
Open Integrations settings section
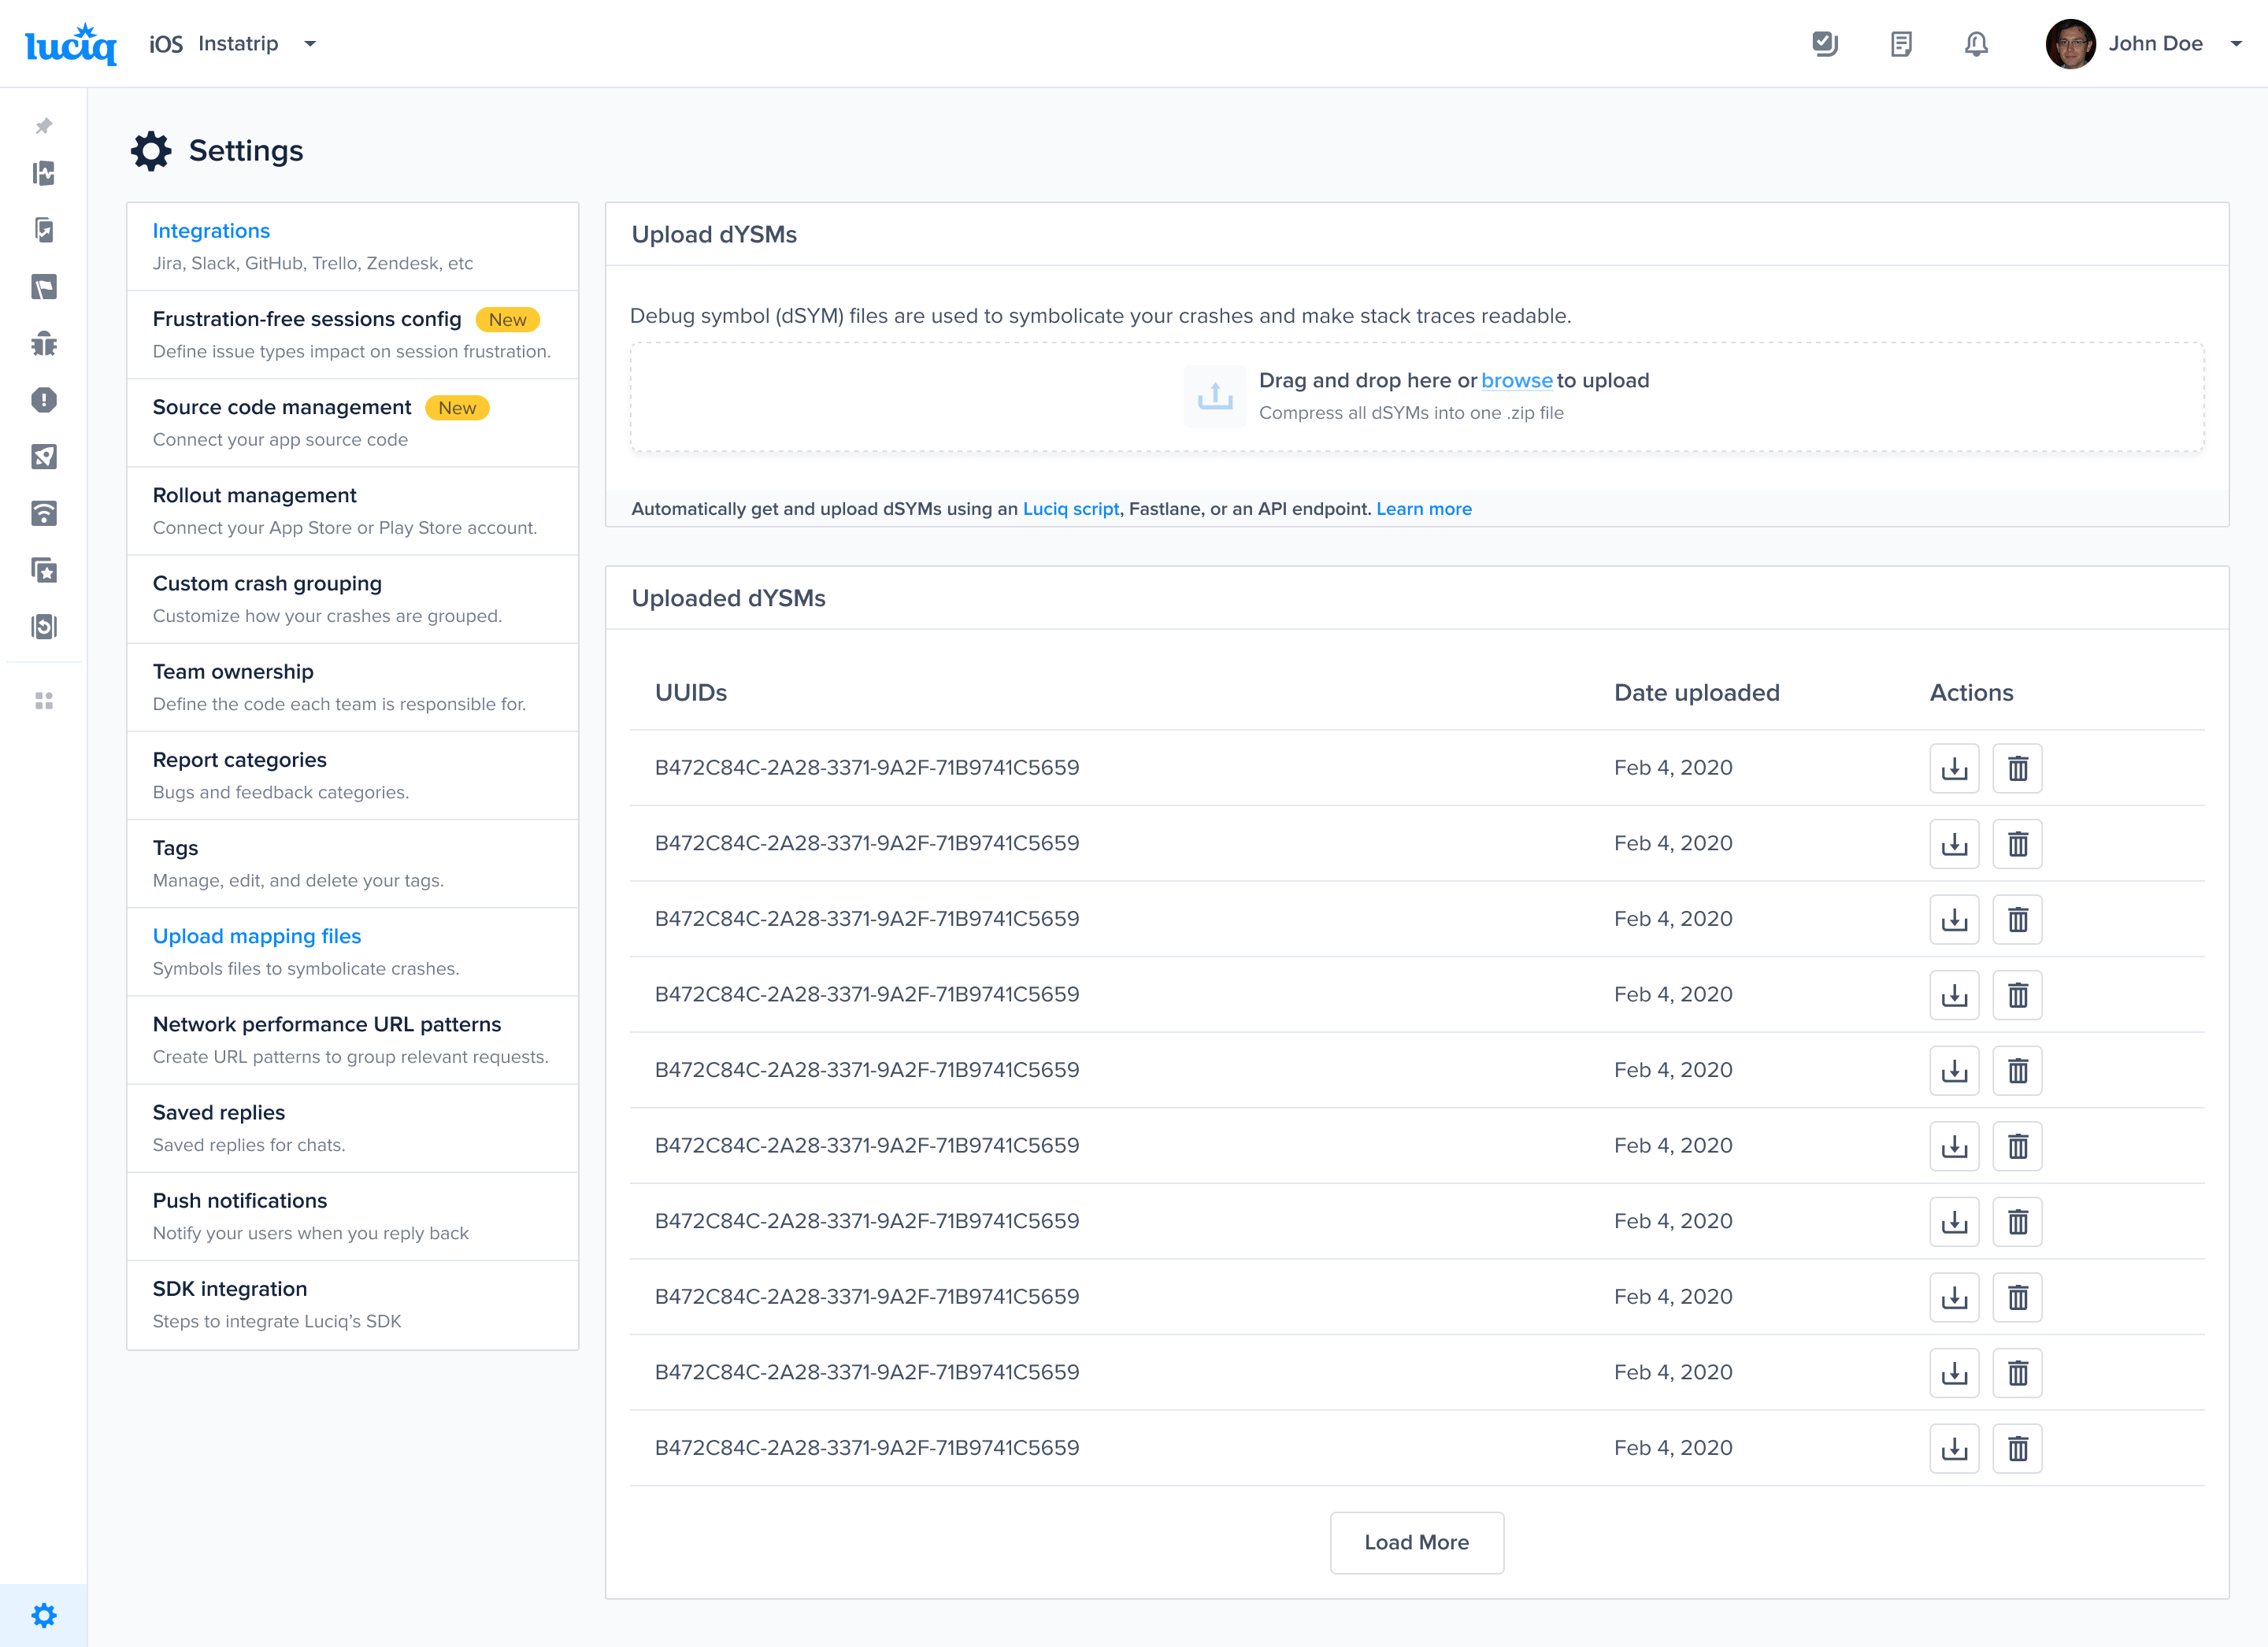(x=353, y=247)
